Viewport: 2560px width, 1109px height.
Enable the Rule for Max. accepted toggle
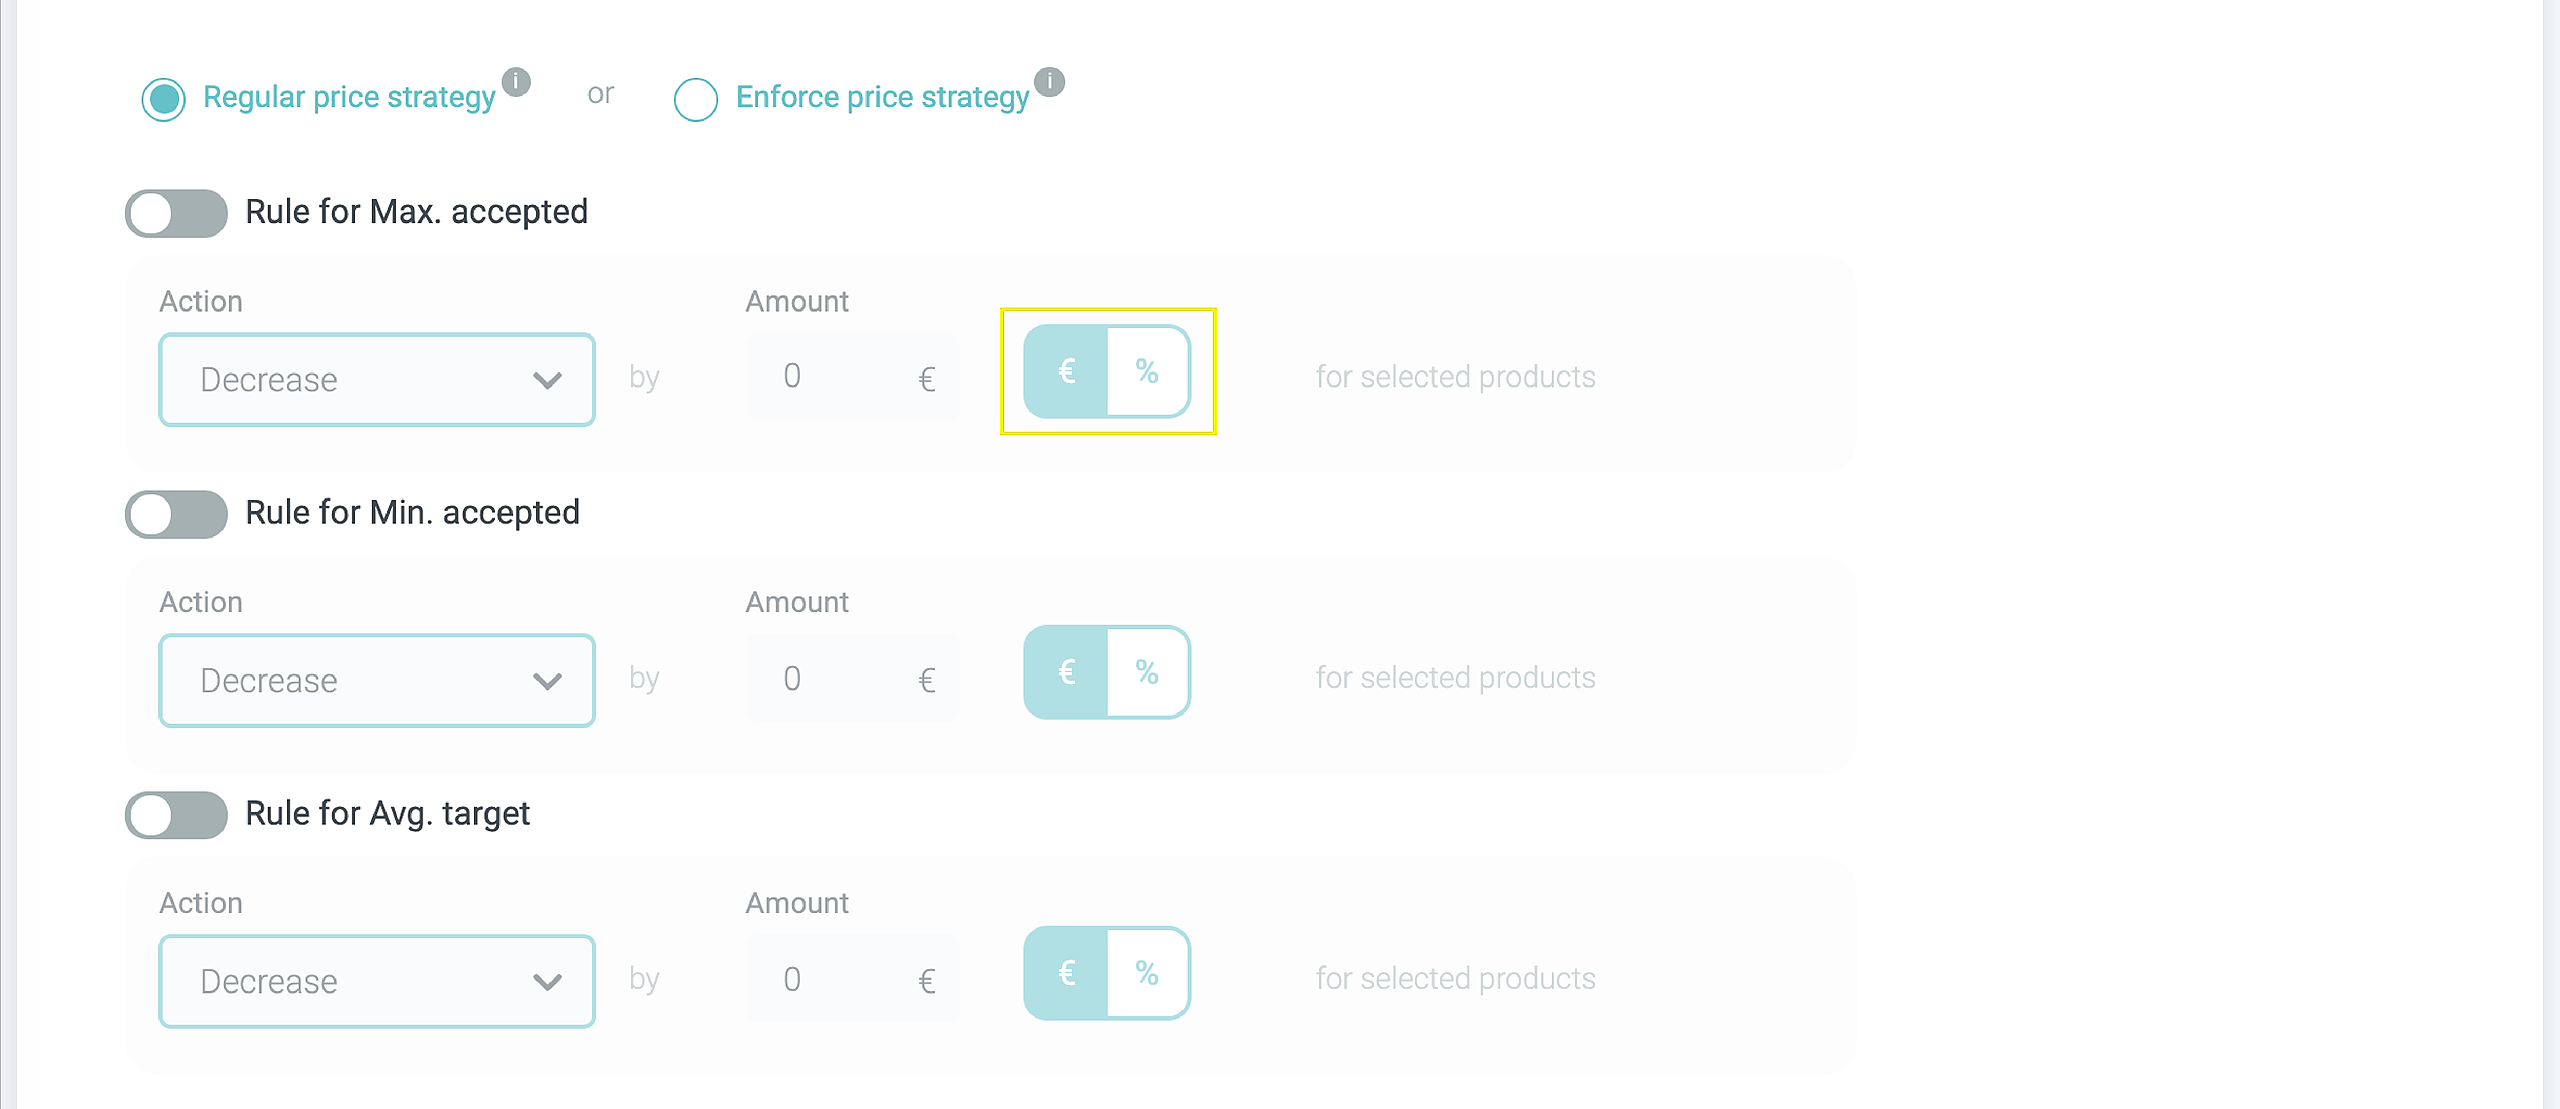[x=176, y=213]
